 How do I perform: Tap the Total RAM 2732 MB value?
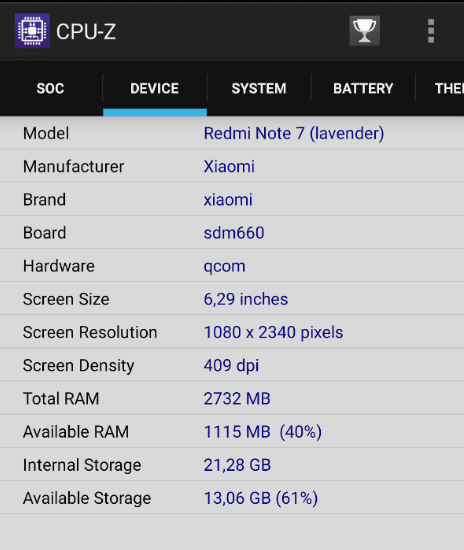(237, 398)
